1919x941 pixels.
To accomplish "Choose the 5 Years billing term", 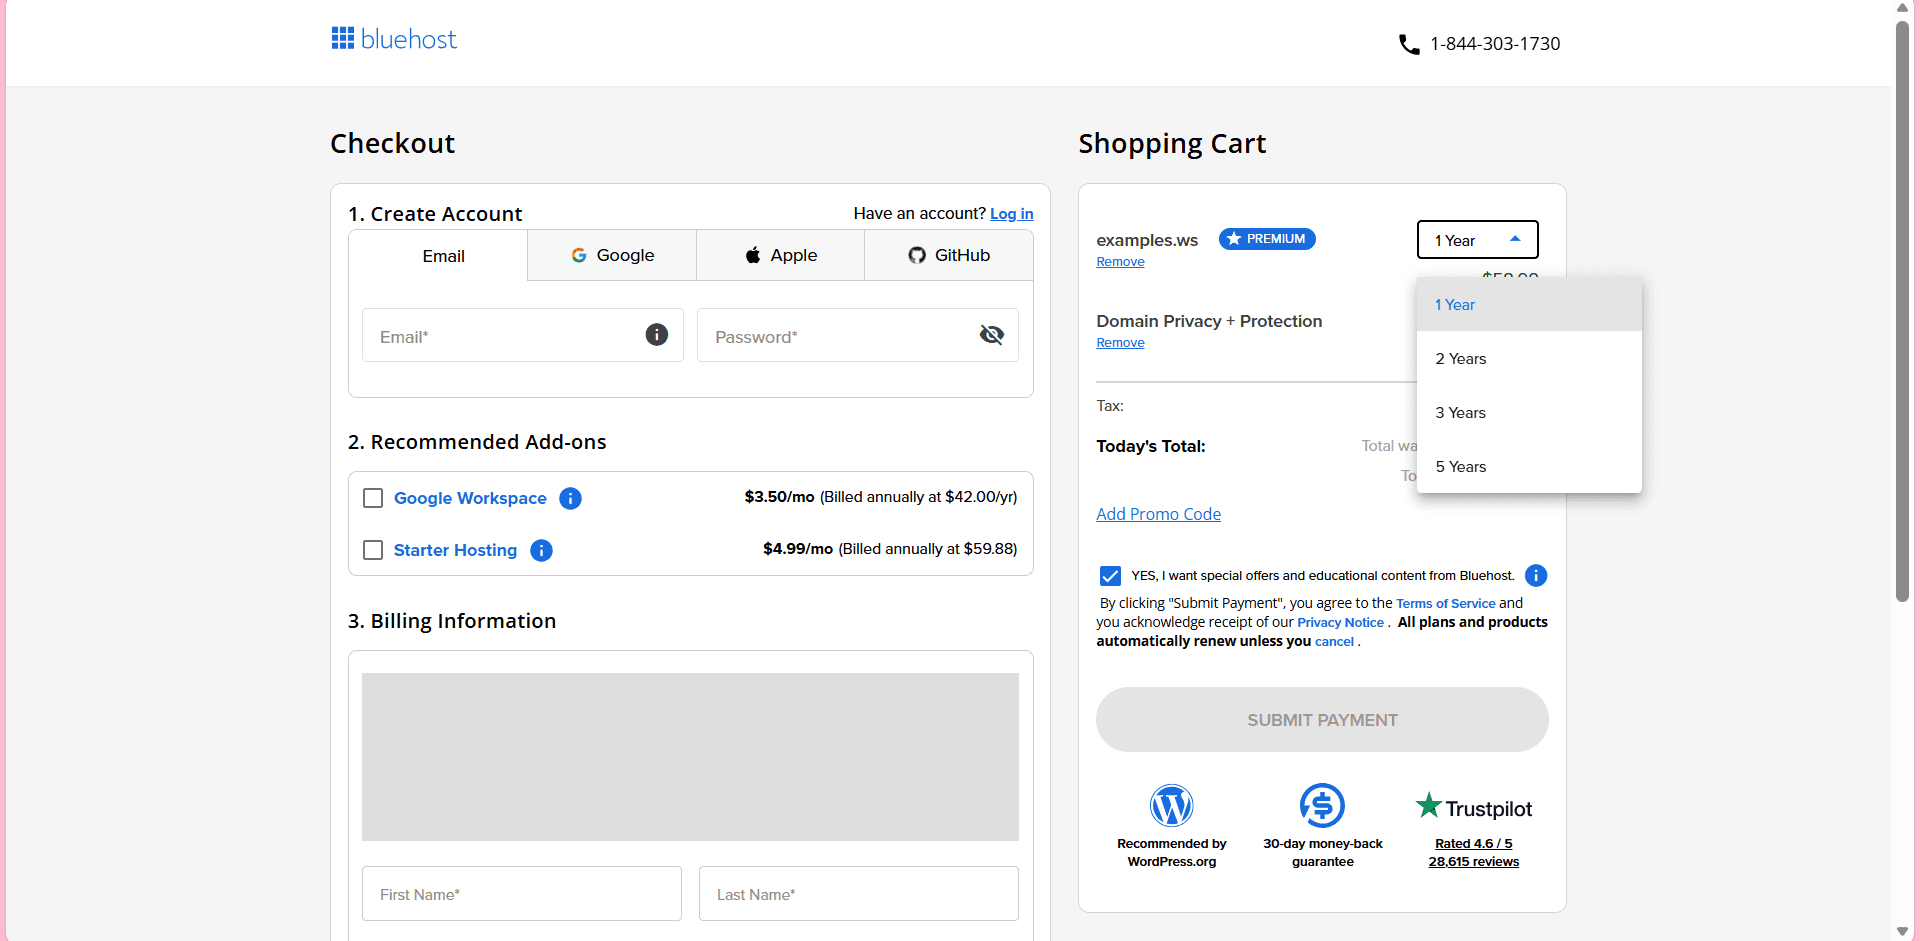I will pyautogui.click(x=1461, y=466).
